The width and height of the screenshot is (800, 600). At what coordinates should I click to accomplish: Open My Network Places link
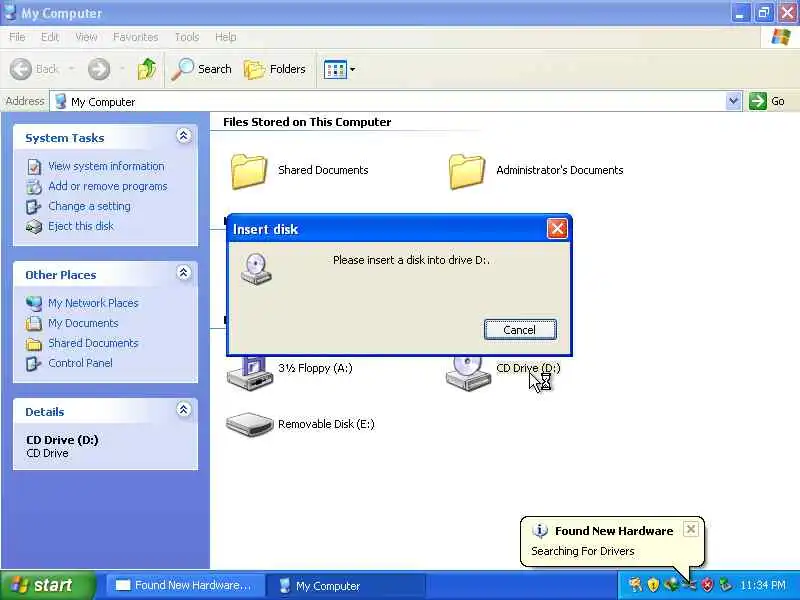93,303
